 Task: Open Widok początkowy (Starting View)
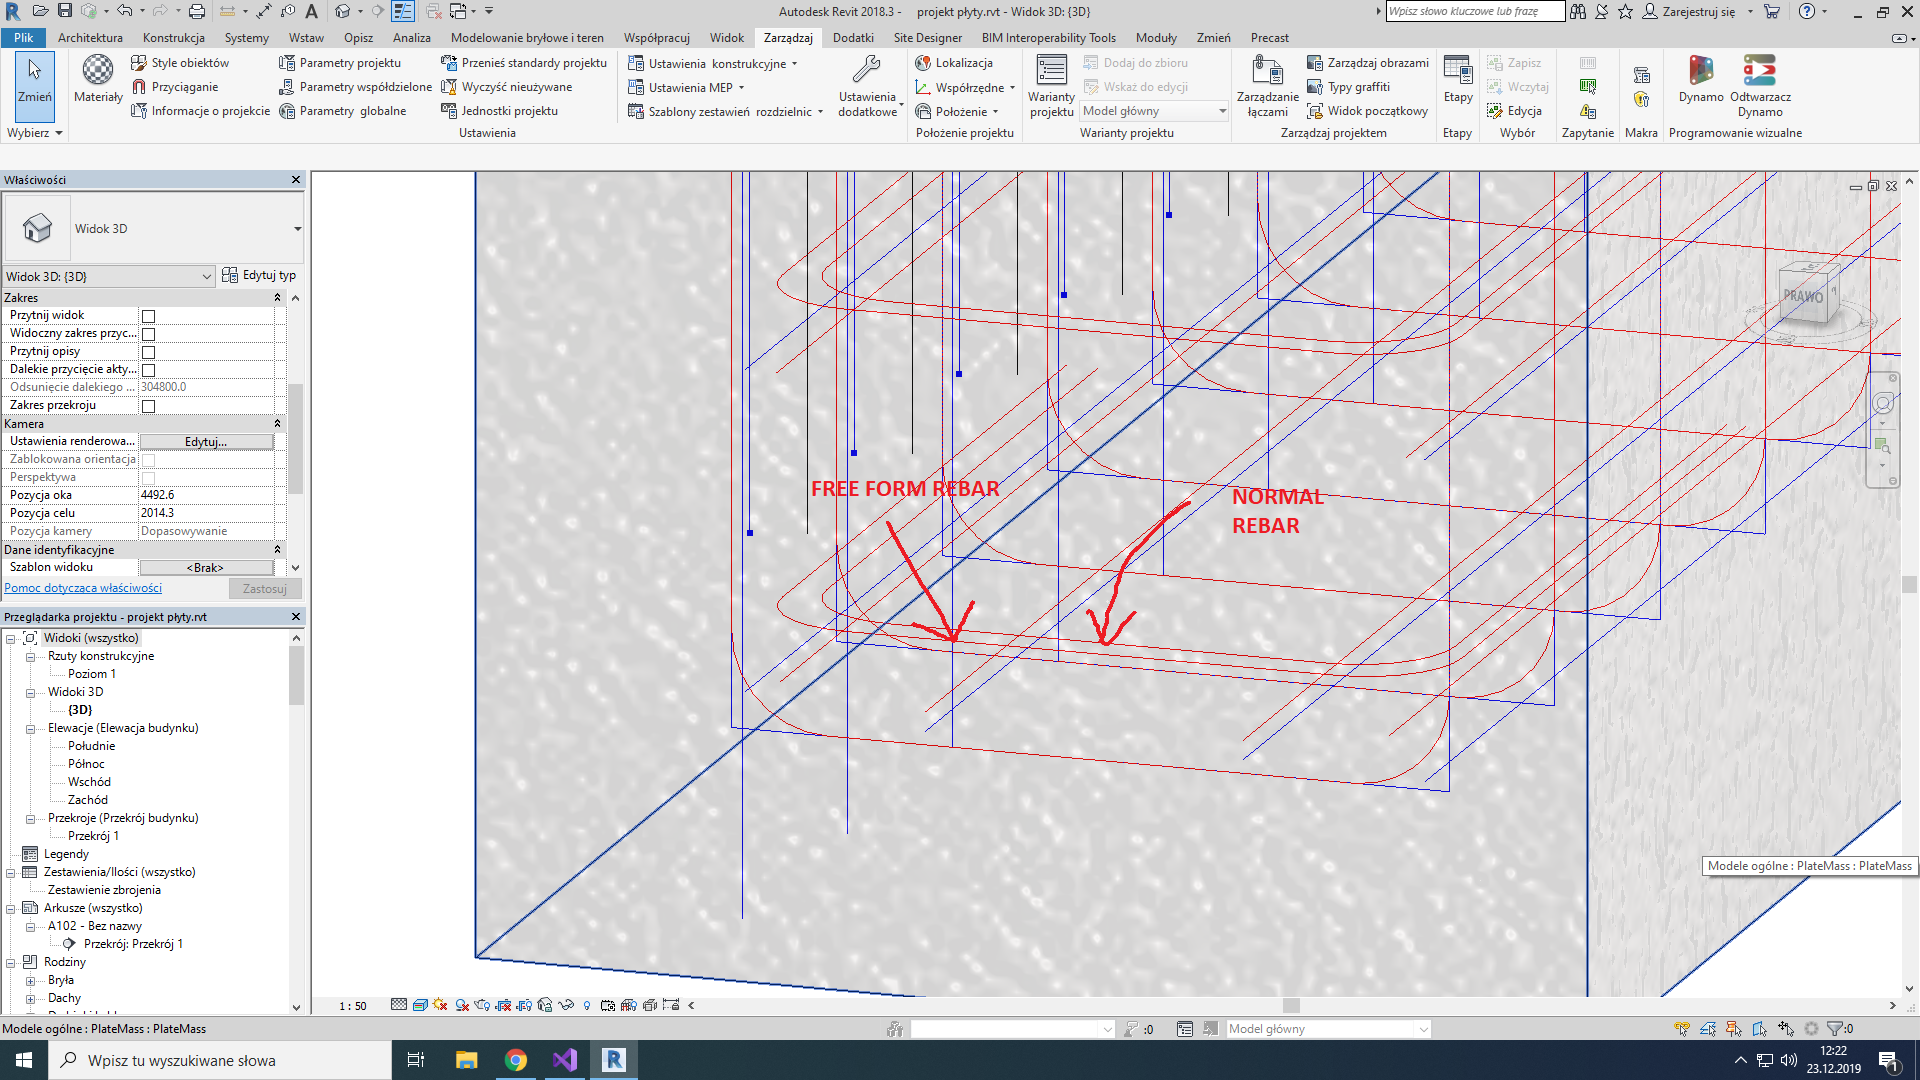point(1367,111)
